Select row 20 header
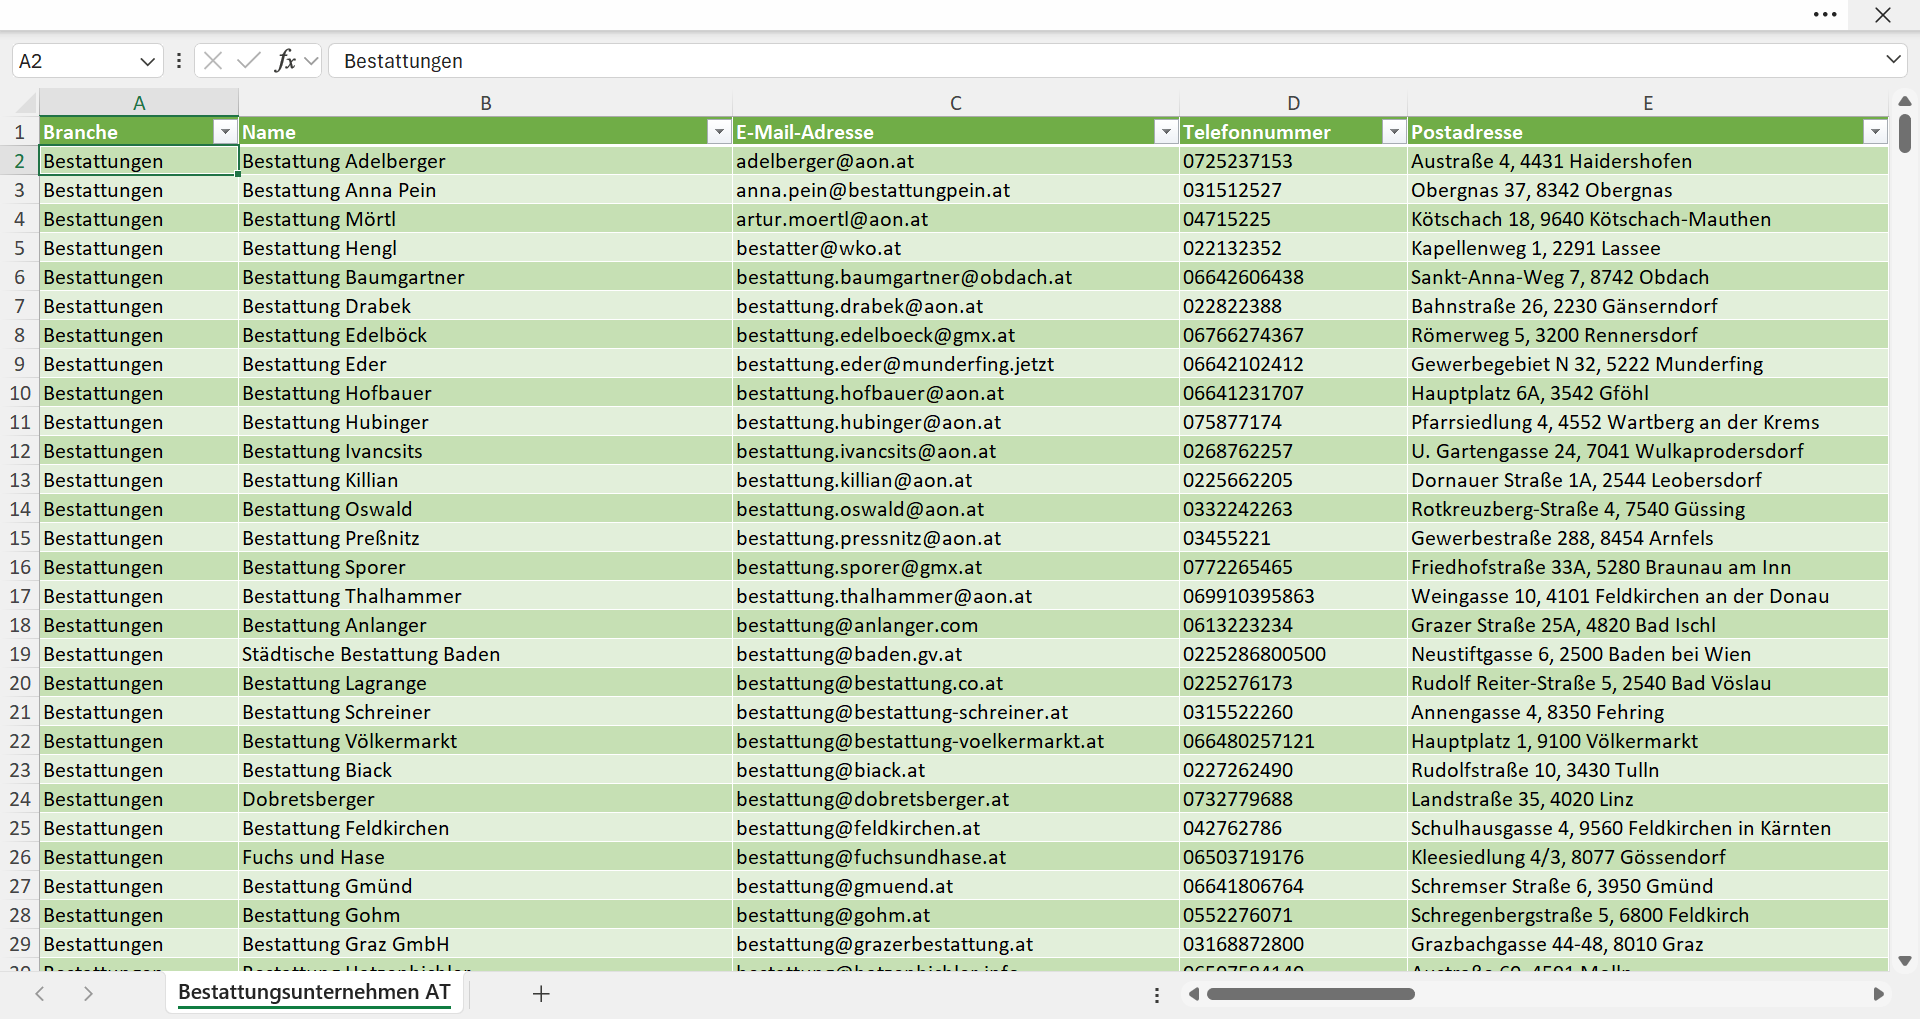 [x=19, y=683]
